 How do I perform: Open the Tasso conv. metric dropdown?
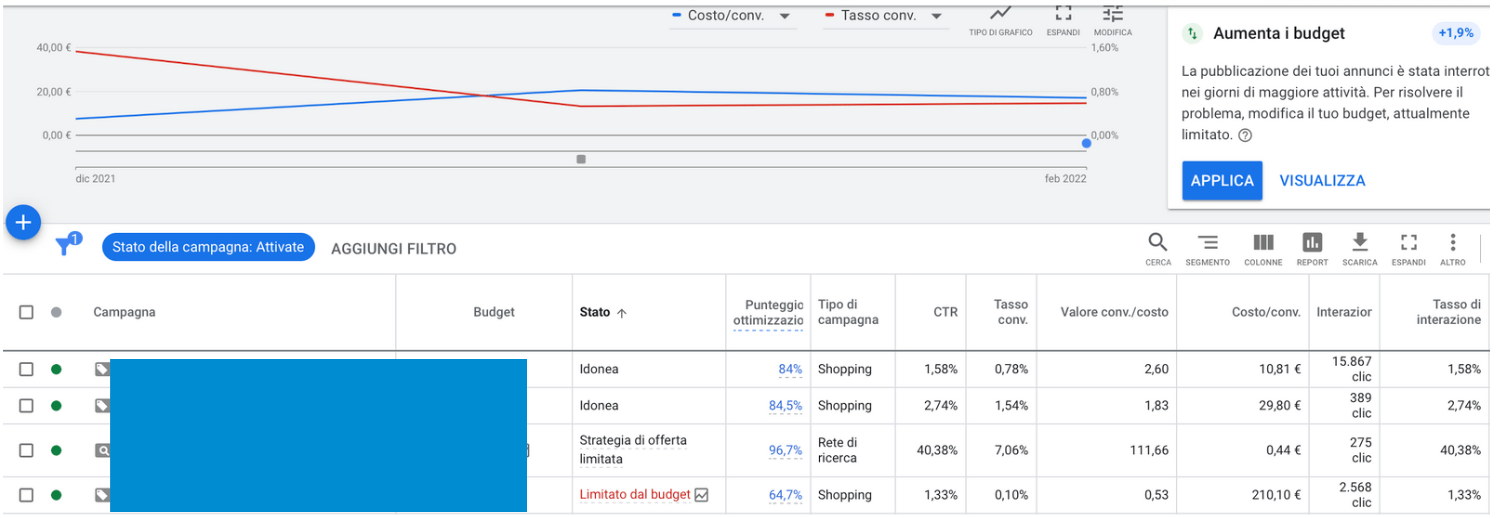pos(886,16)
